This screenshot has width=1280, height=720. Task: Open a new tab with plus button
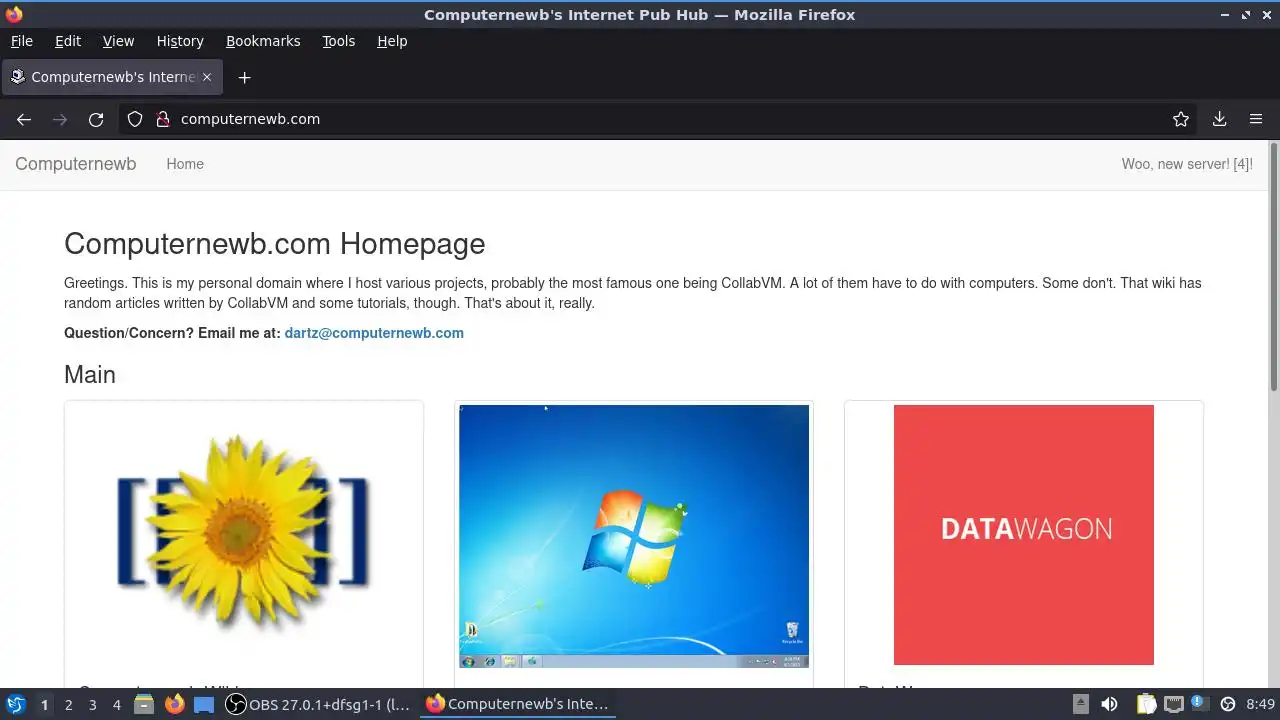tap(244, 77)
